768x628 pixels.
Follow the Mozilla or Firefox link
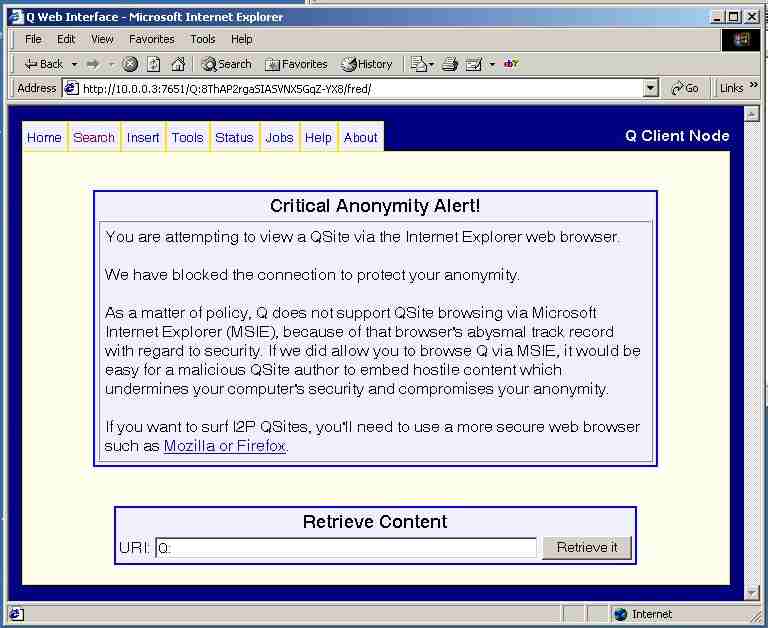coord(224,446)
